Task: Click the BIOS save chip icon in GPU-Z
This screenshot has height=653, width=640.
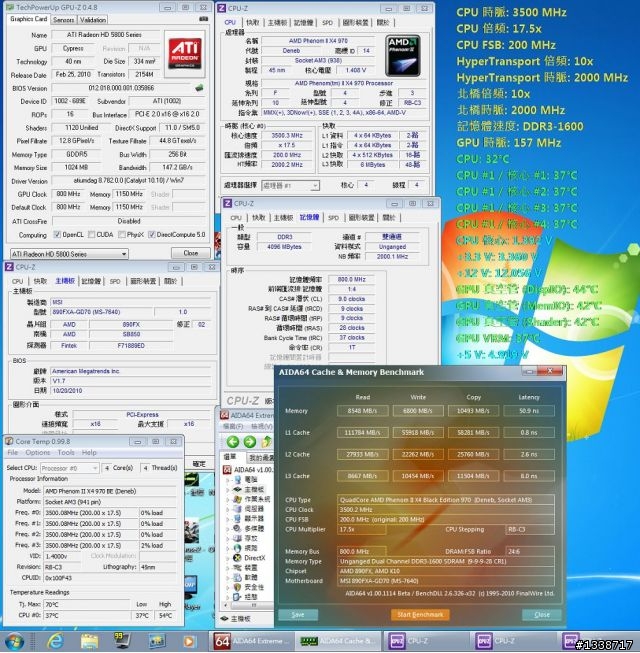Action: coord(199,87)
